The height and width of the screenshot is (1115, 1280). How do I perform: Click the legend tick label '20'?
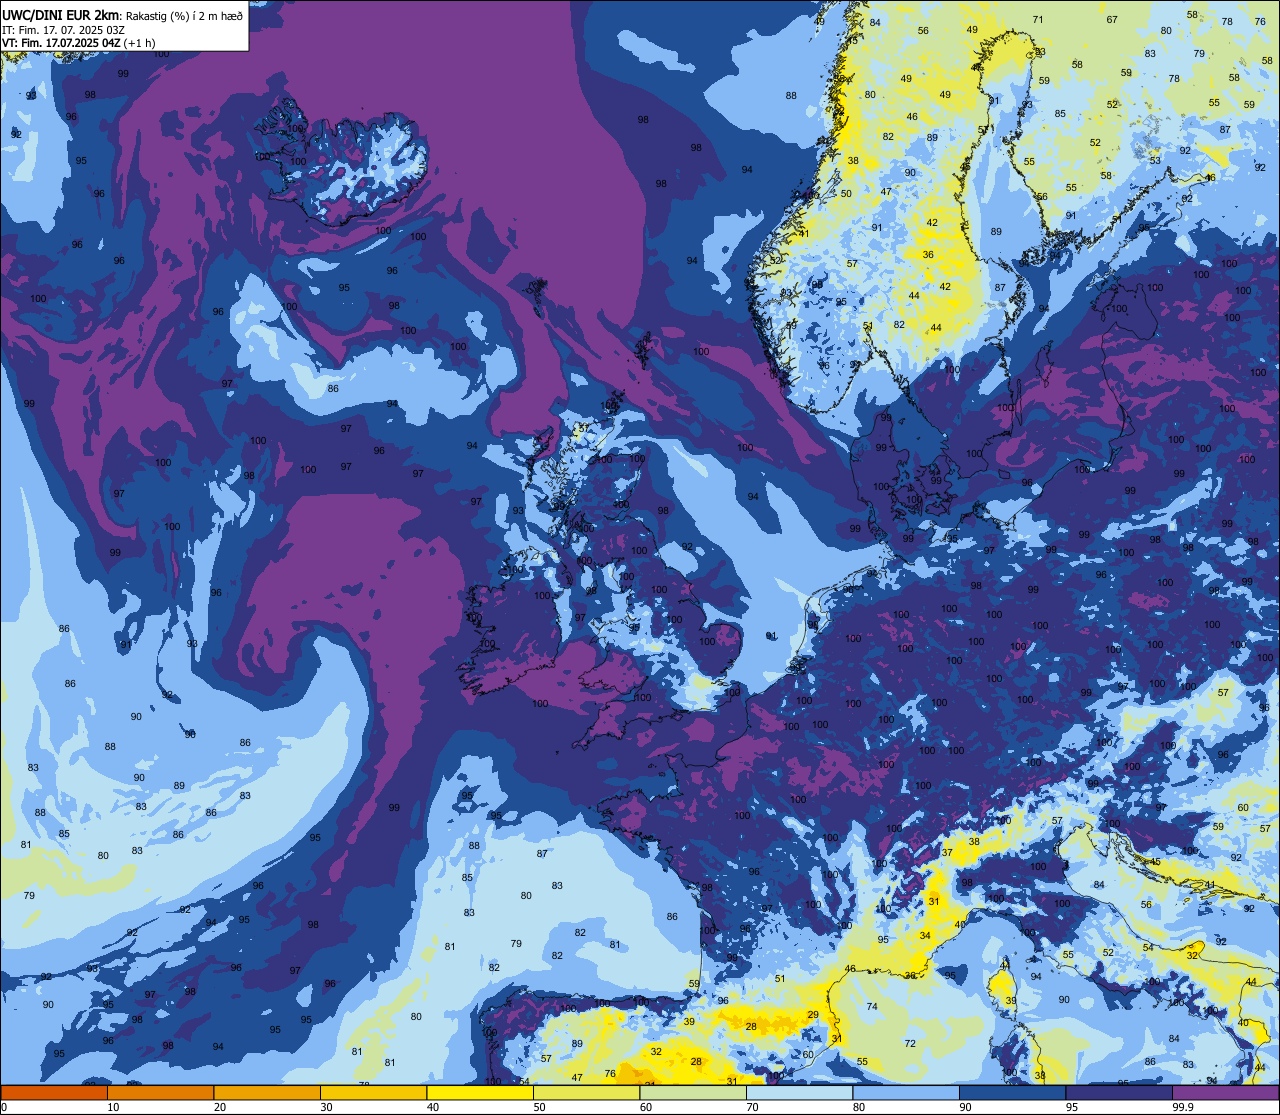click(x=219, y=1107)
